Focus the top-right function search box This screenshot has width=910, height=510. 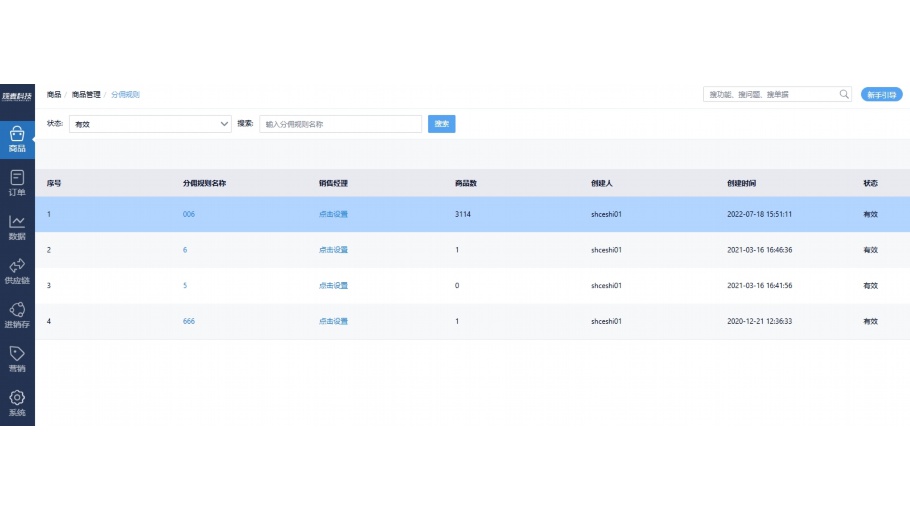tap(768, 94)
